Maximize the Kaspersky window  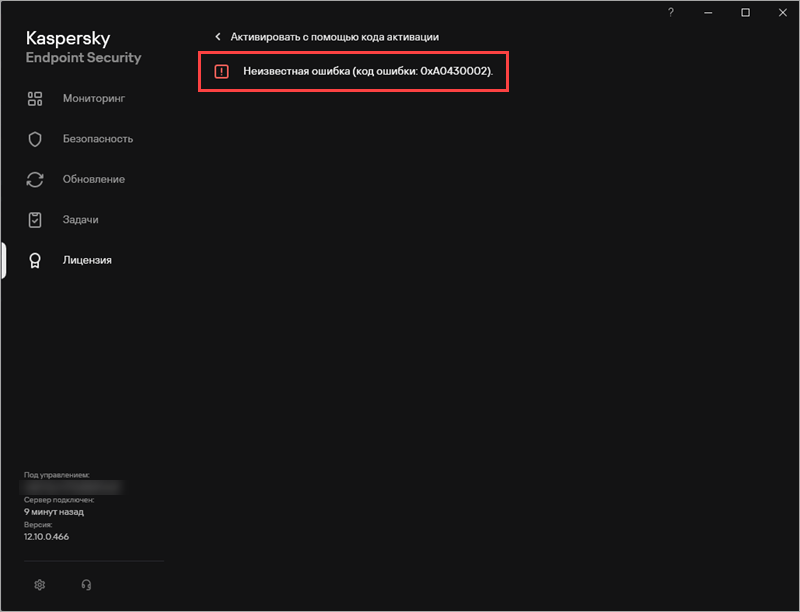(x=745, y=12)
